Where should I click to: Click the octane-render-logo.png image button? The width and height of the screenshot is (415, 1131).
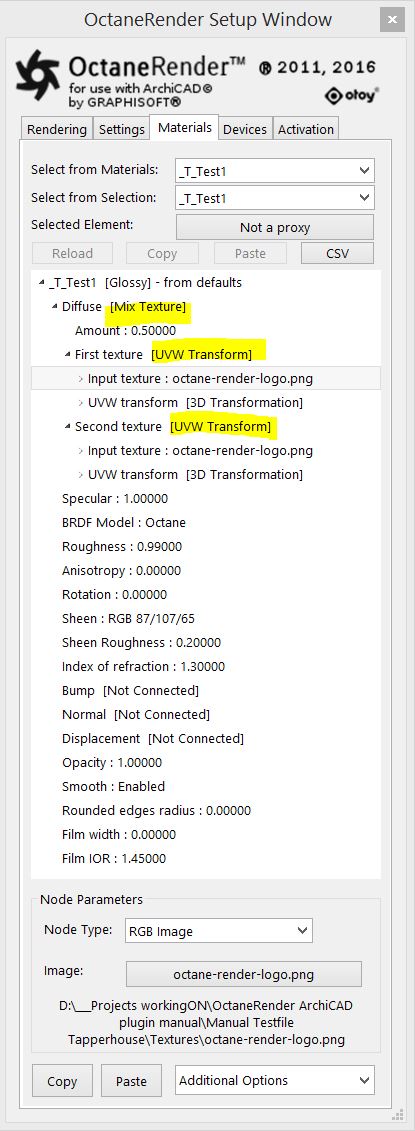(x=244, y=974)
